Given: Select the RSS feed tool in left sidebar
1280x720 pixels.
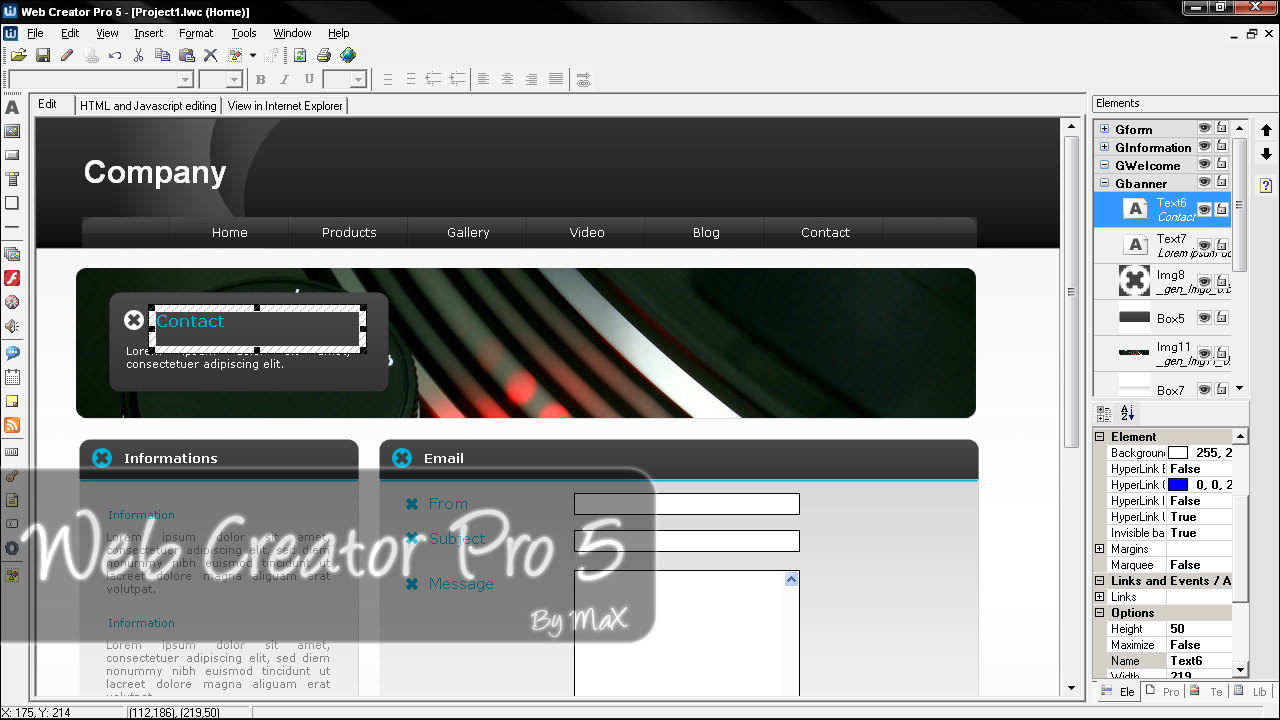Looking at the screenshot, I should (12, 425).
